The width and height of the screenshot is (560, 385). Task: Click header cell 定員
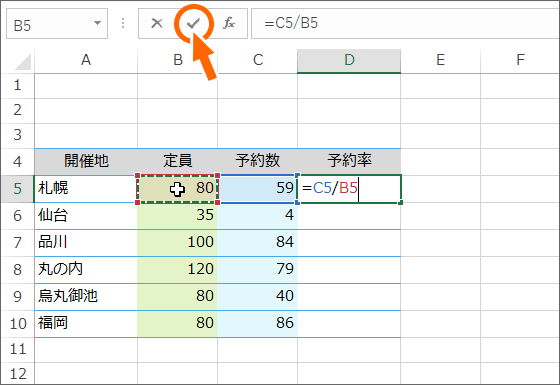pos(178,161)
